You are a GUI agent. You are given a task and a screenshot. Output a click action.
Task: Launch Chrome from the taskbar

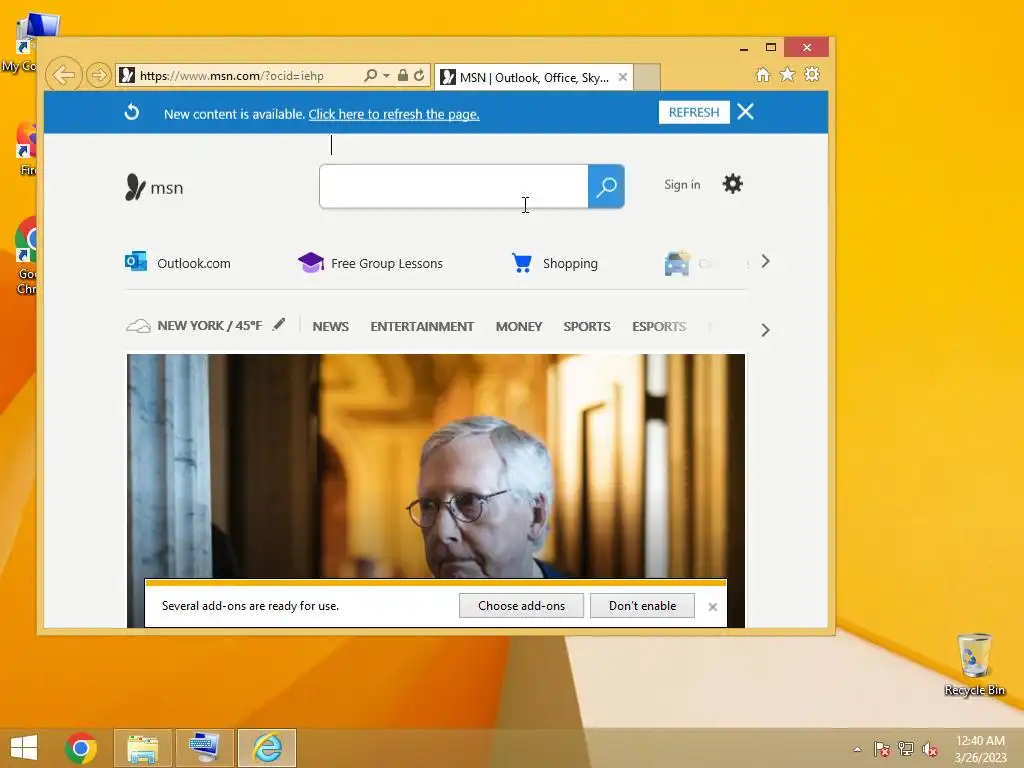tap(81, 748)
